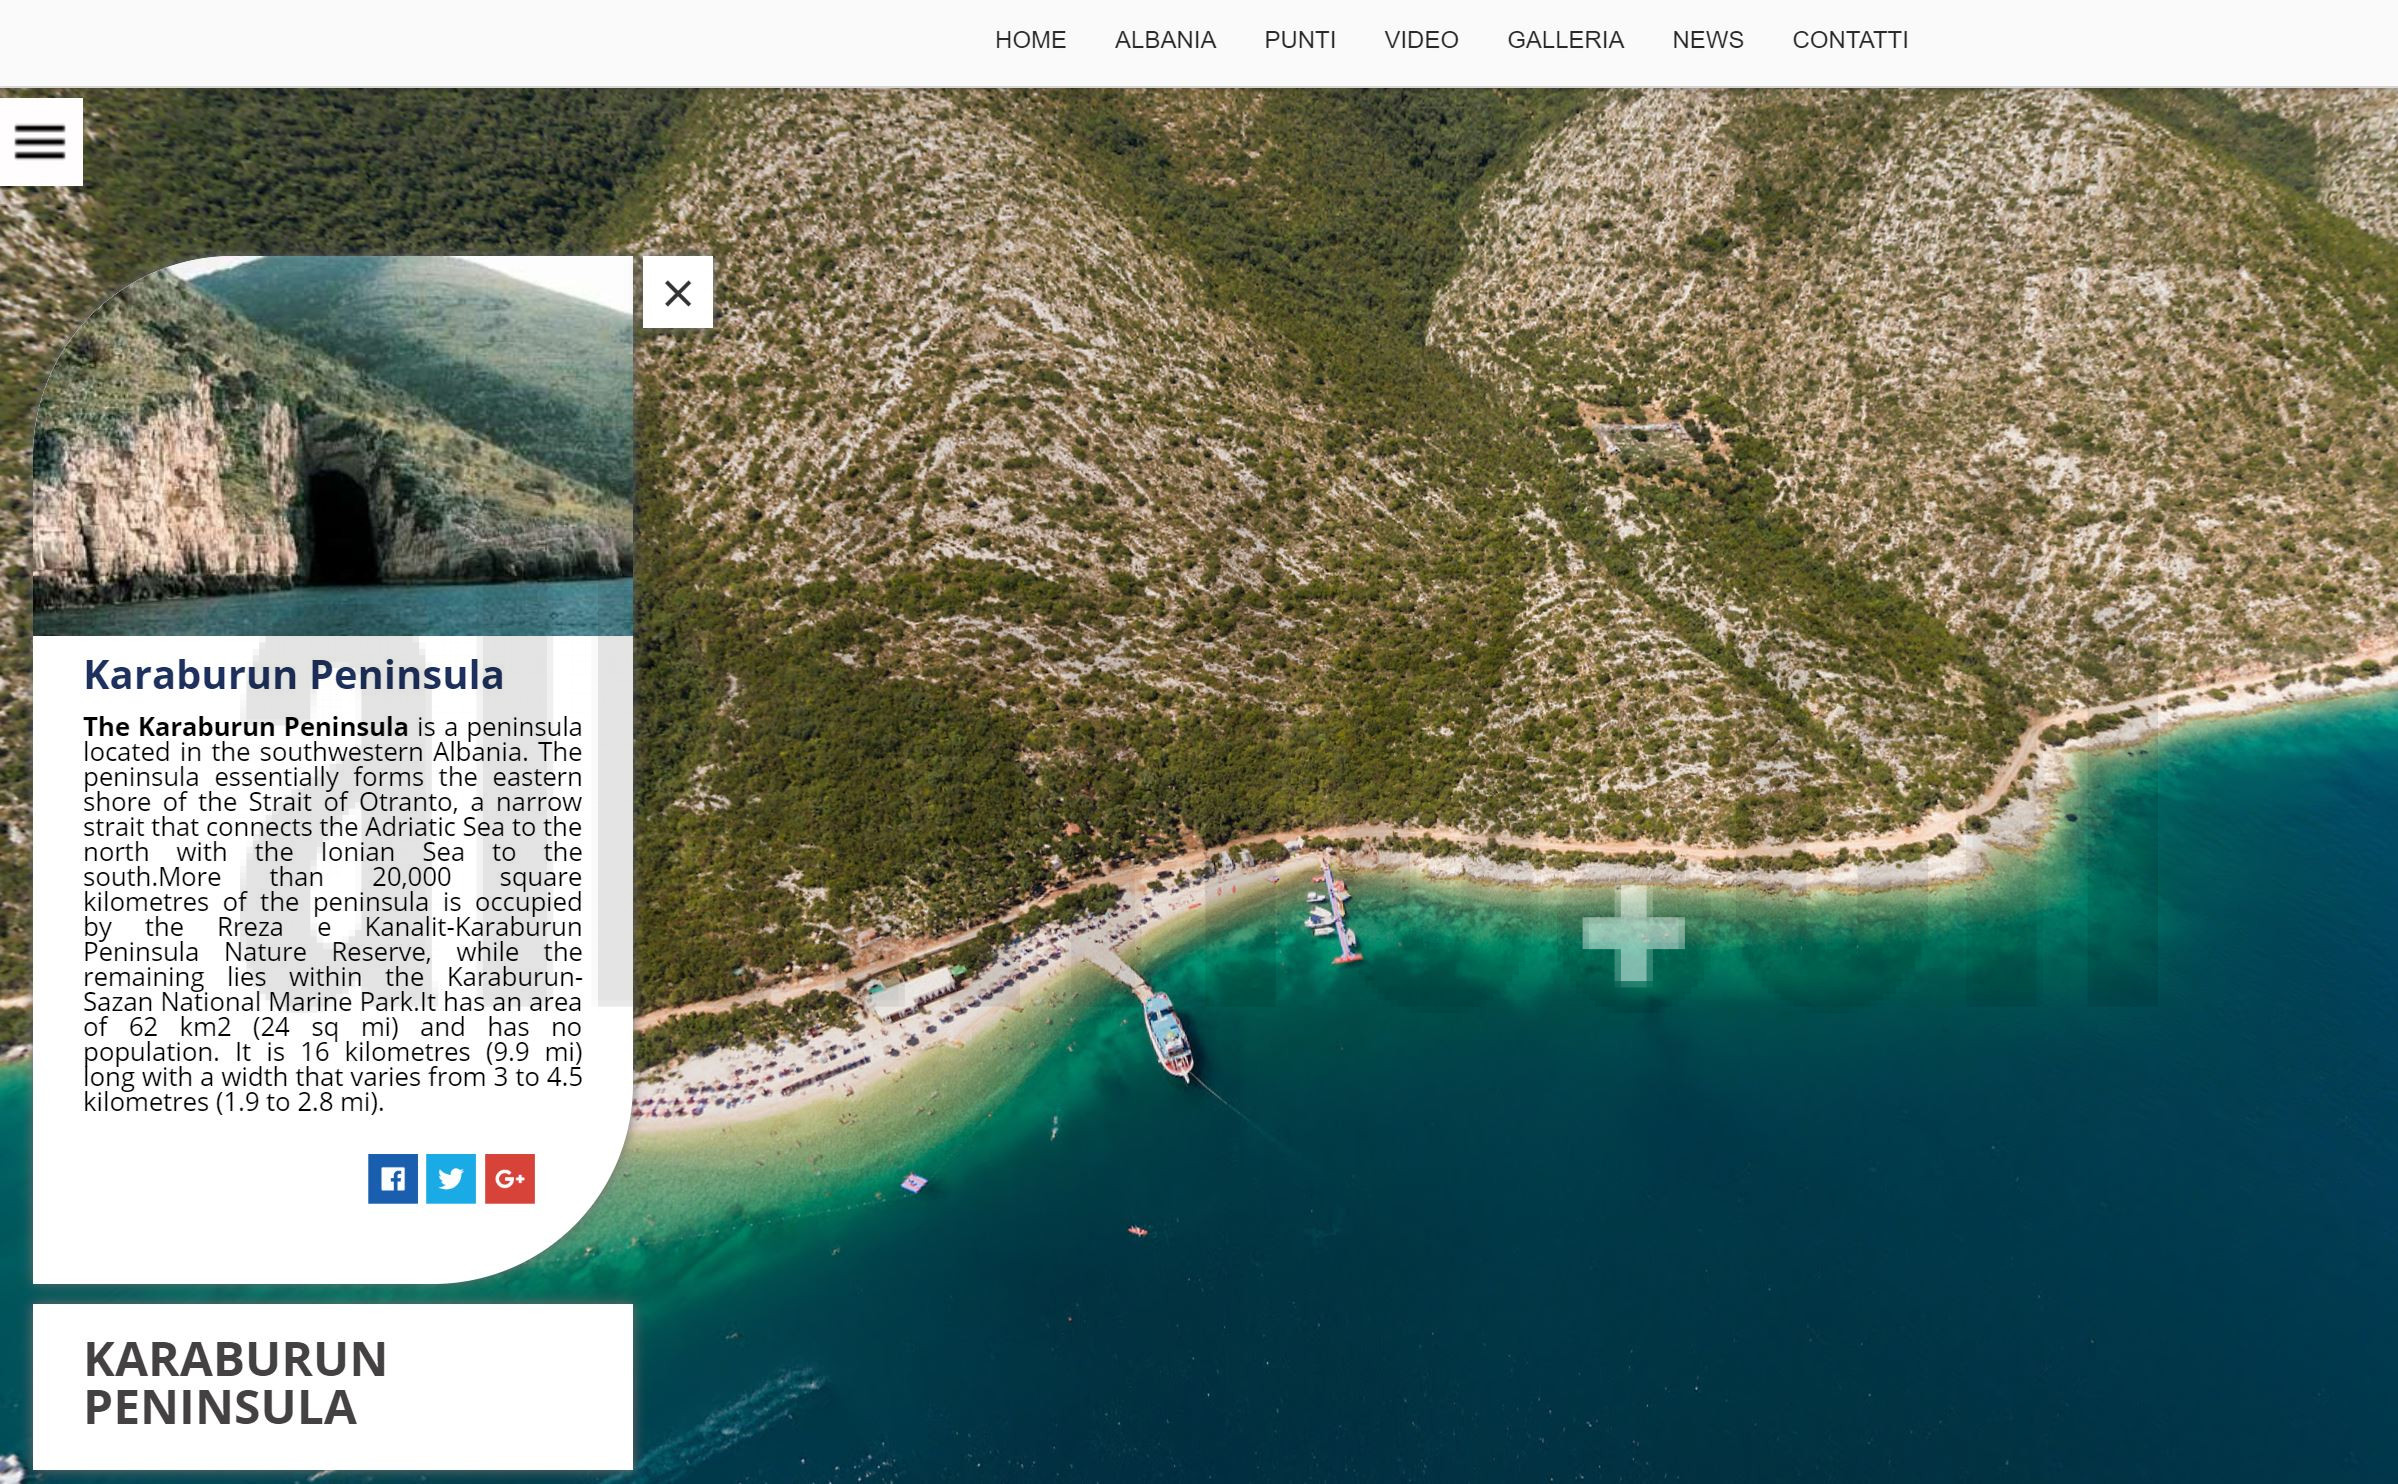Open the PUNTI section

(1299, 40)
